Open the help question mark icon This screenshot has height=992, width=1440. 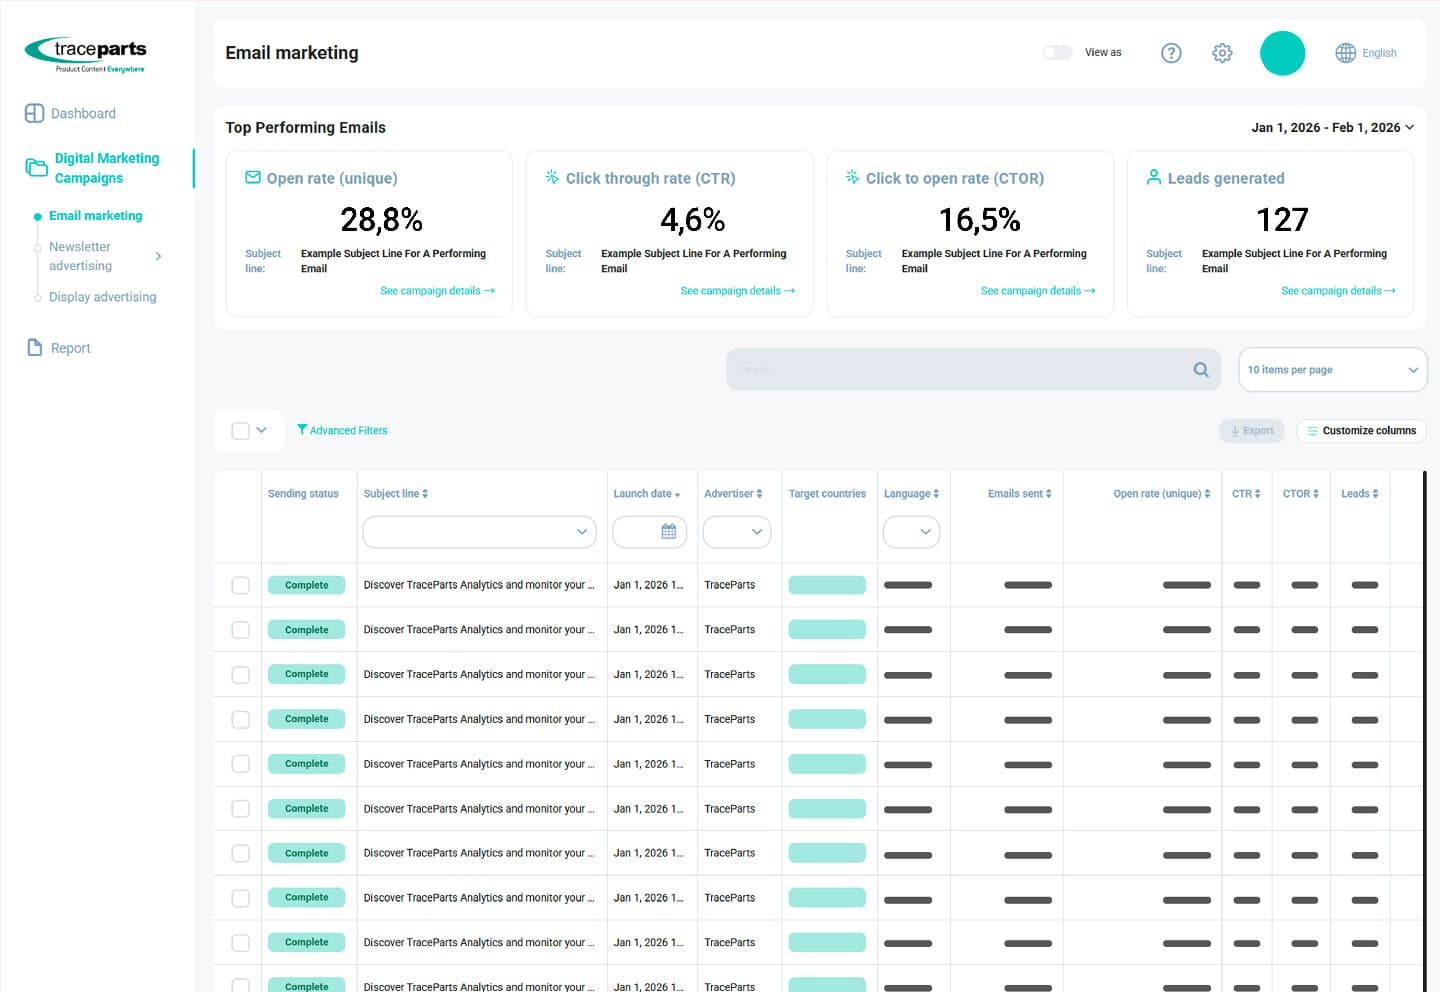1171,53
